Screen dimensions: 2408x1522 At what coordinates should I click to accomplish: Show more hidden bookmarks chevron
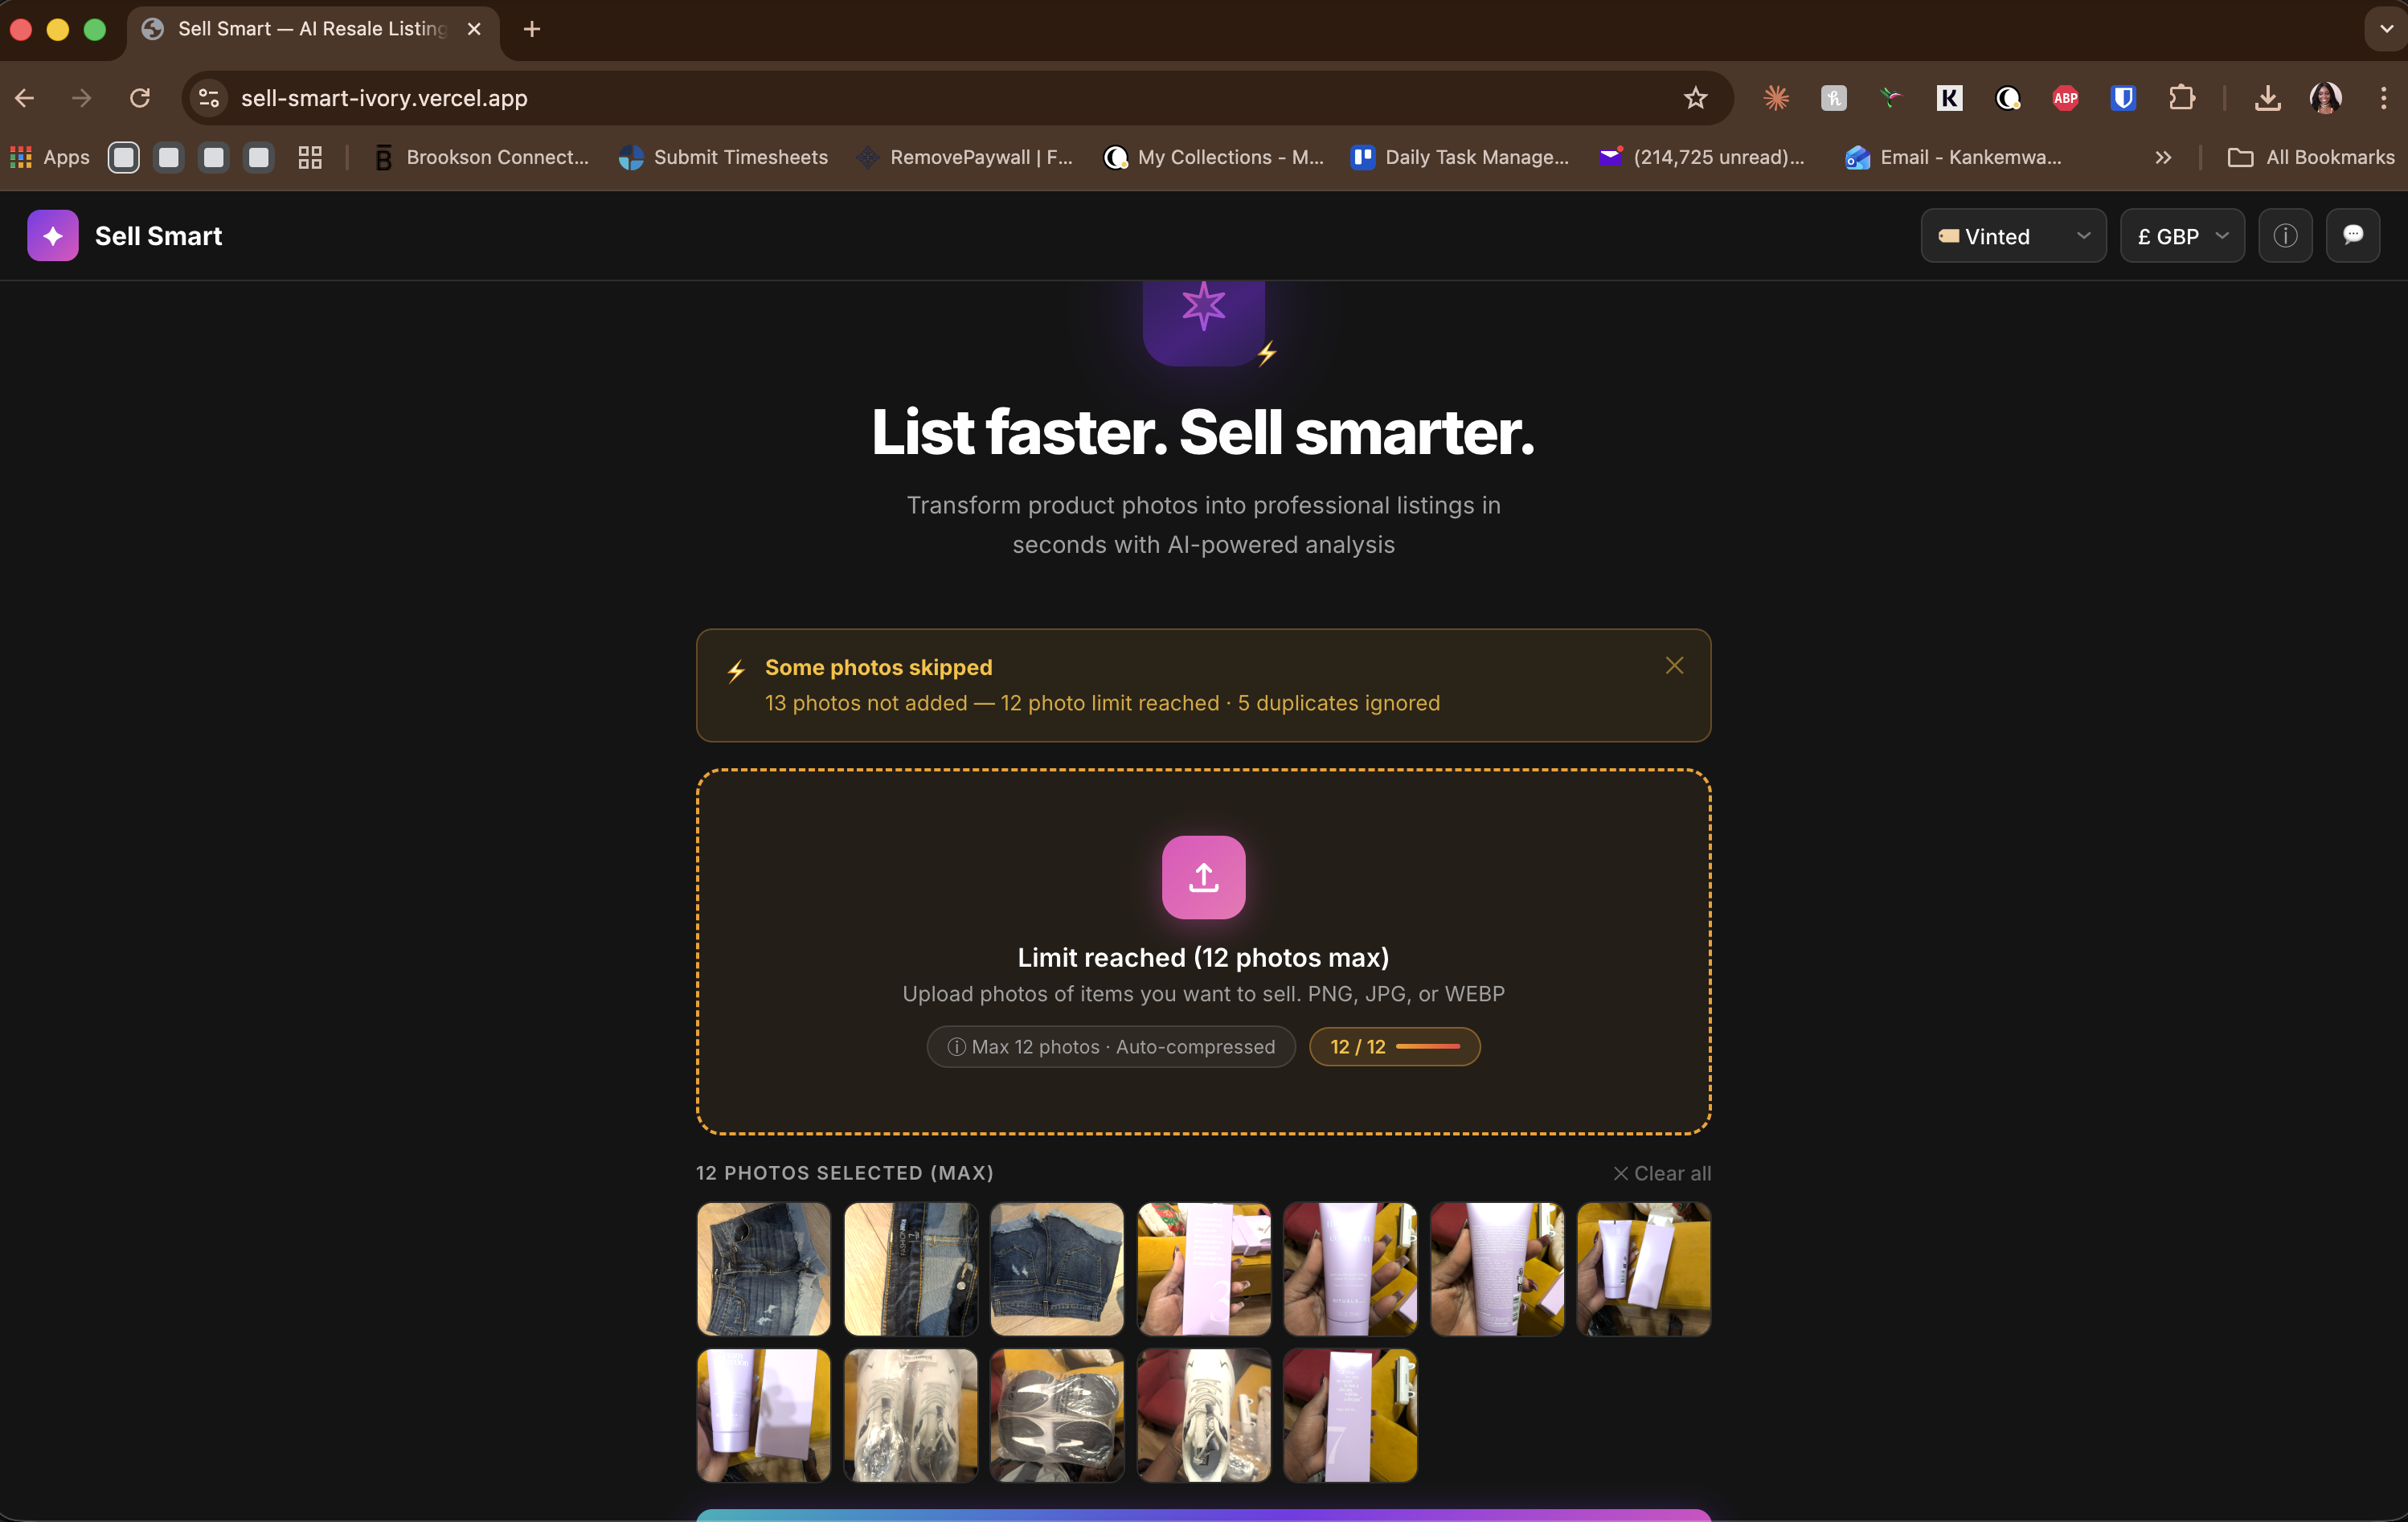tap(2163, 157)
